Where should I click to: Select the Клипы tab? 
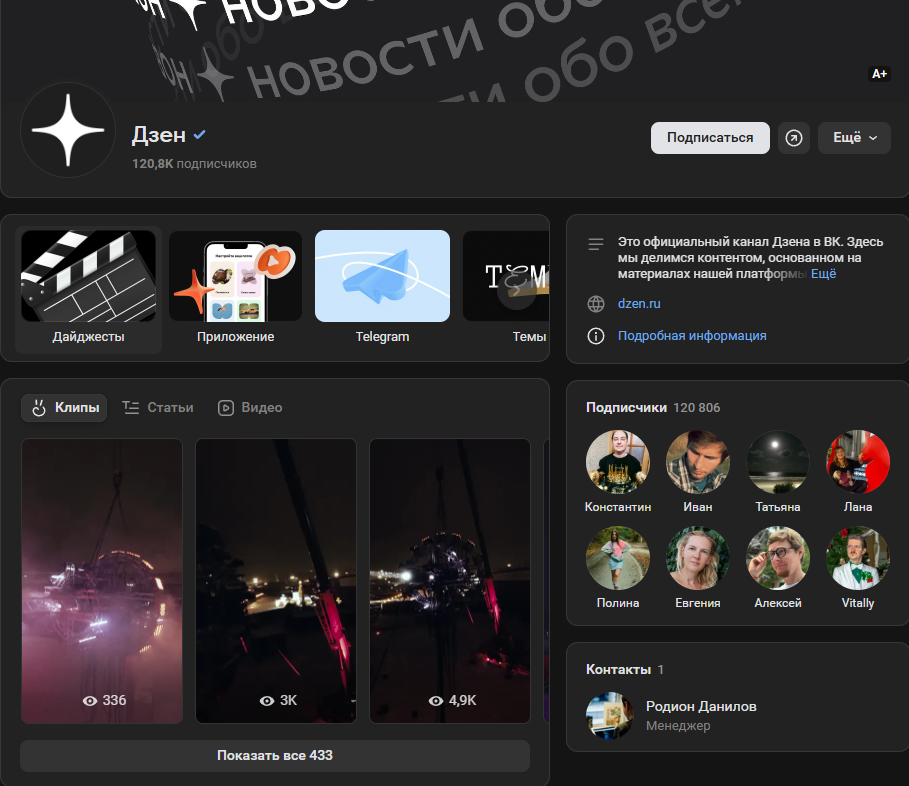click(65, 408)
